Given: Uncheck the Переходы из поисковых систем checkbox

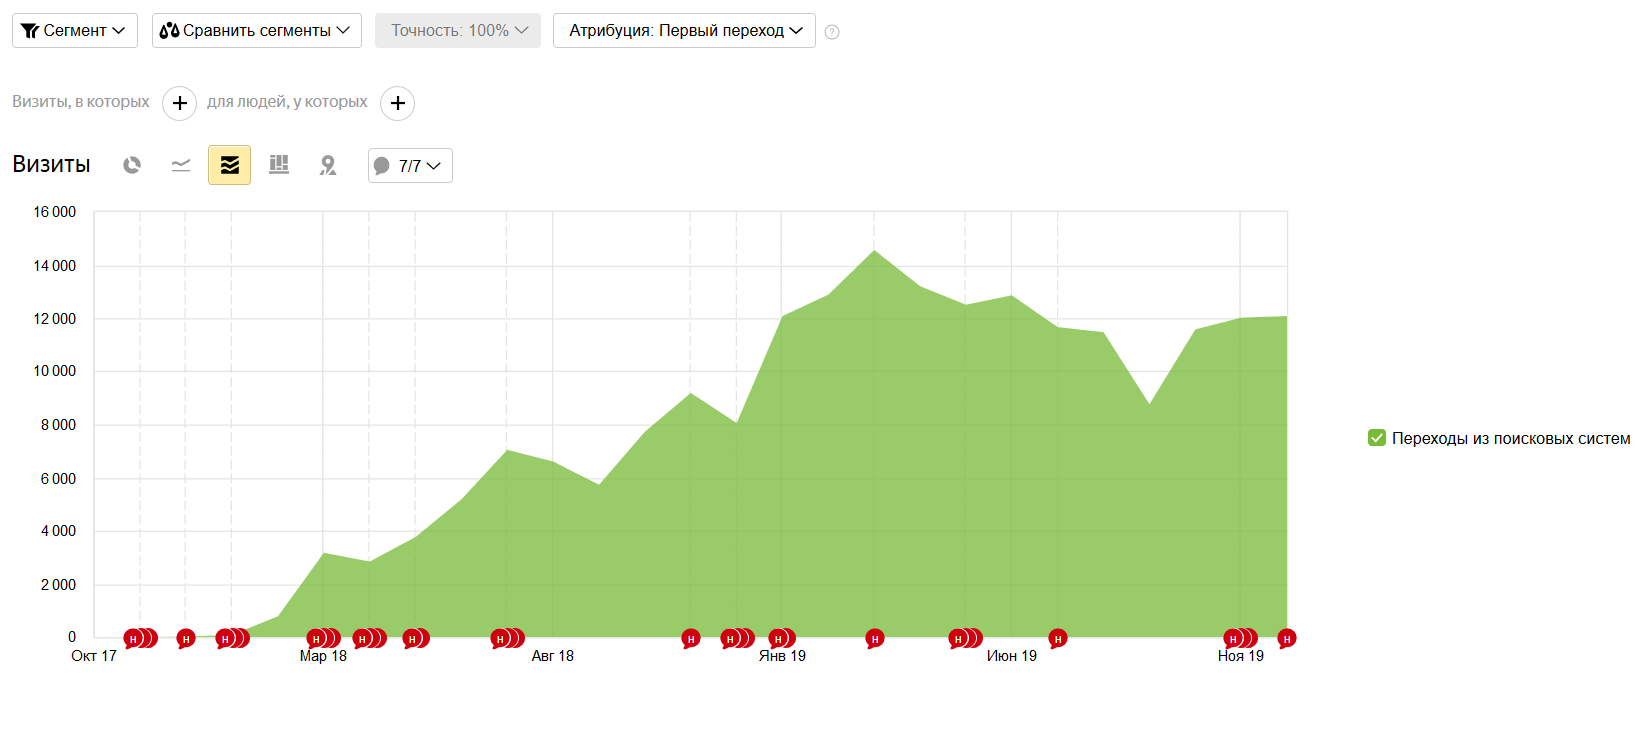Looking at the screenshot, I should click(x=1377, y=438).
